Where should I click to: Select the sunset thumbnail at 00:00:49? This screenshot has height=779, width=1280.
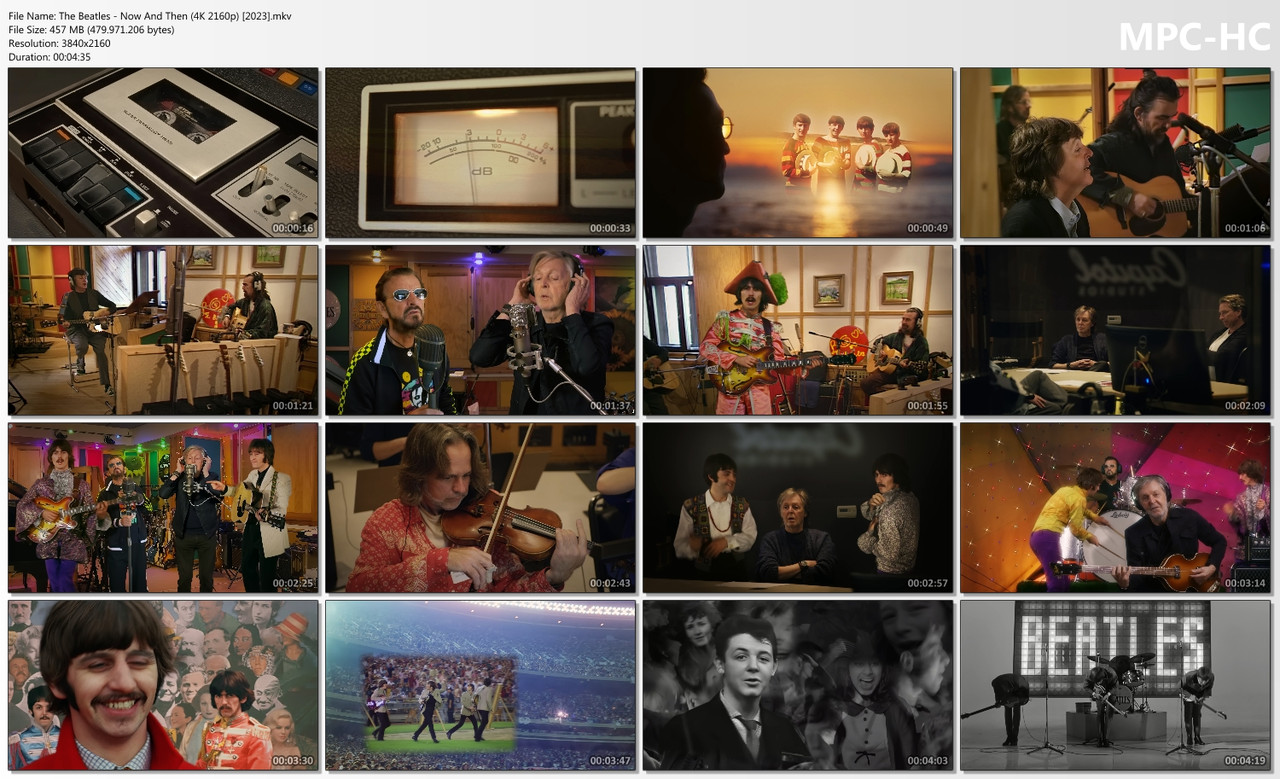(x=798, y=153)
